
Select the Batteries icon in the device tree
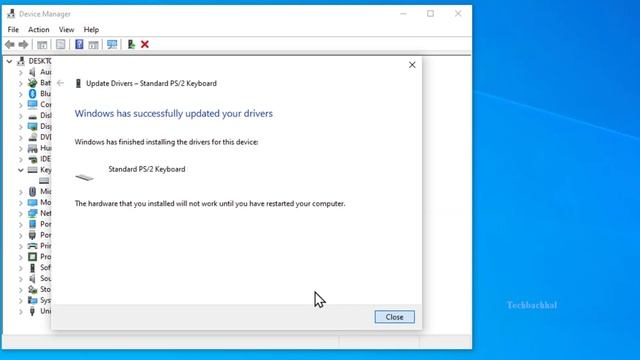[32, 83]
